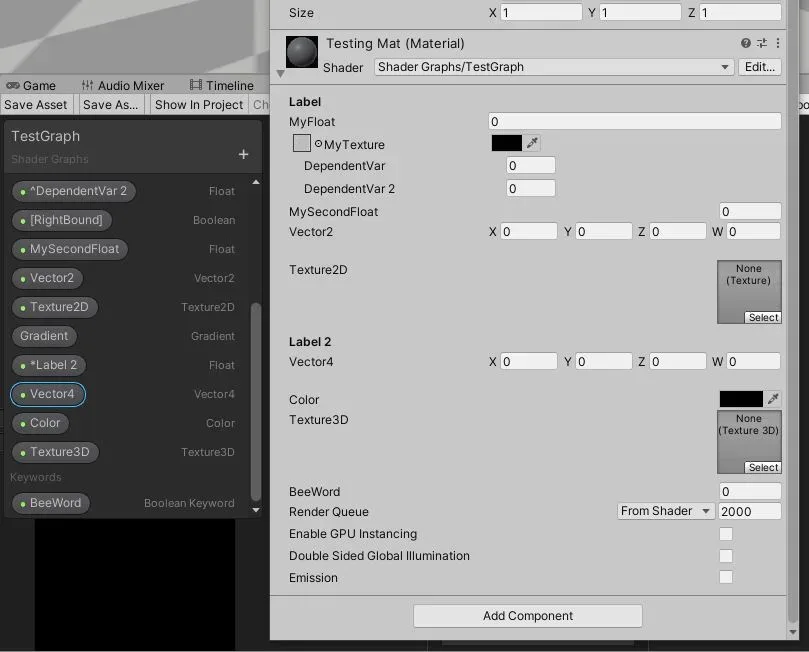Click the shader Edit... button
This screenshot has width=809, height=652.
pos(759,67)
